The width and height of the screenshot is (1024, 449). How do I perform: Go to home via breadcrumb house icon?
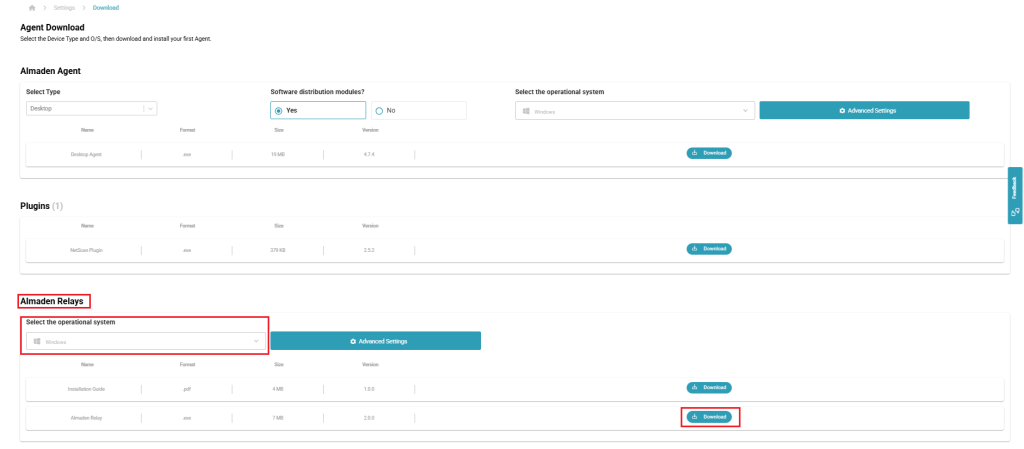click(32, 8)
